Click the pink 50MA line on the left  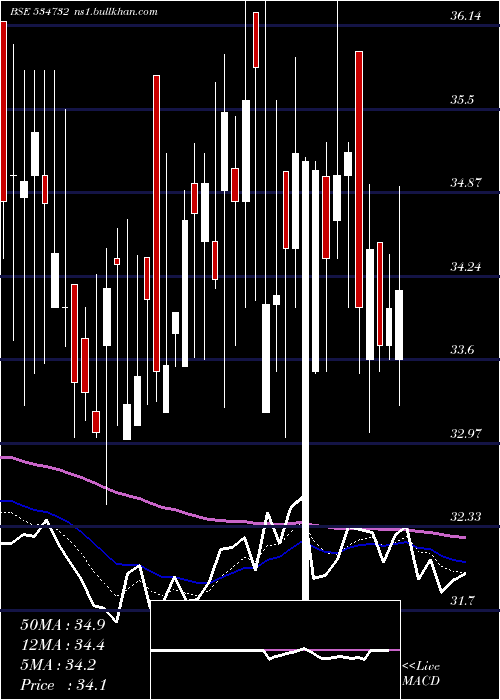pyautogui.click(x=45, y=467)
